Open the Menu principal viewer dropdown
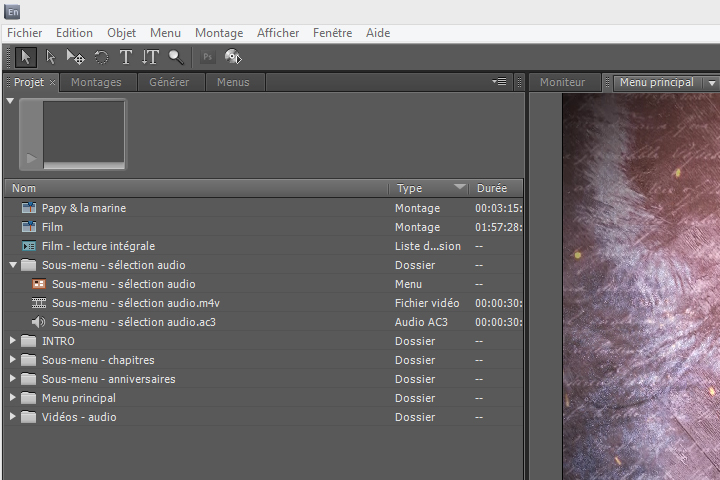The height and width of the screenshot is (480, 720). click(711, 83)
